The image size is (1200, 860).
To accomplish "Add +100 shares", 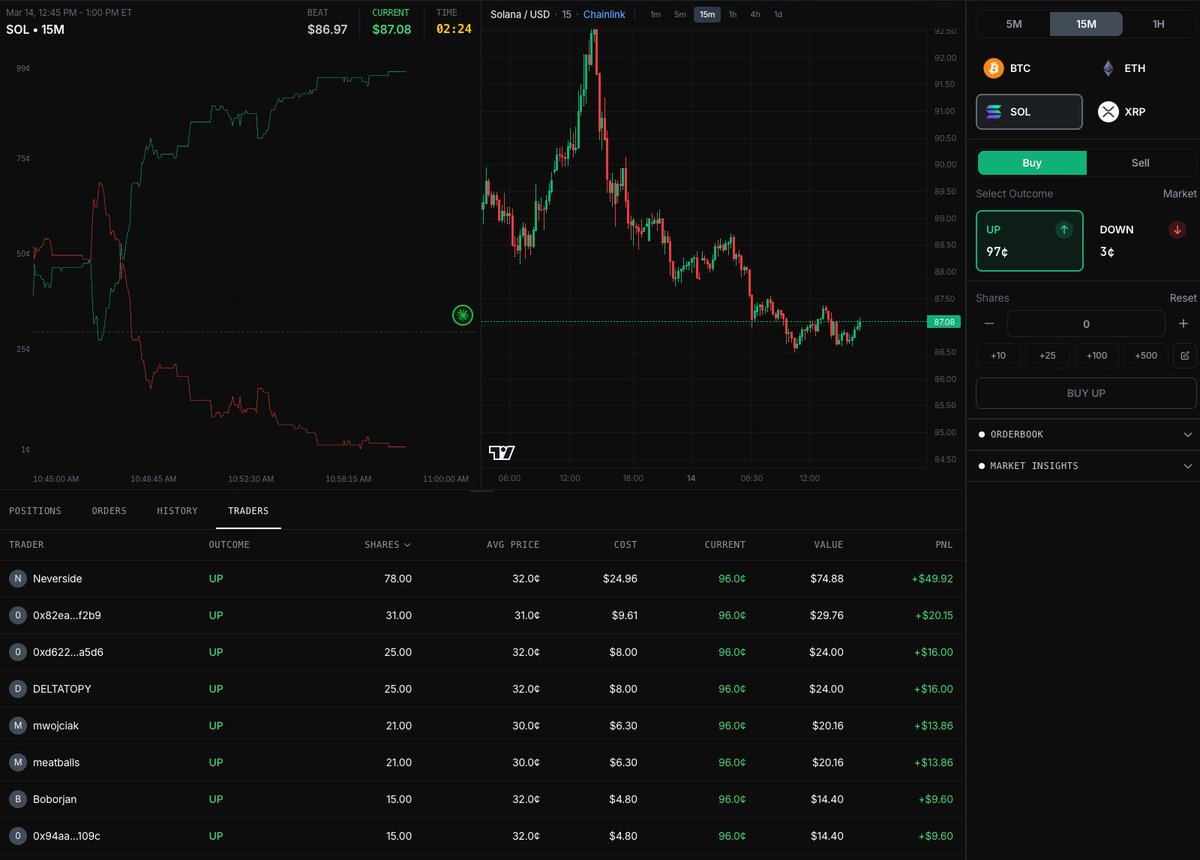I will coord(1097,356).
